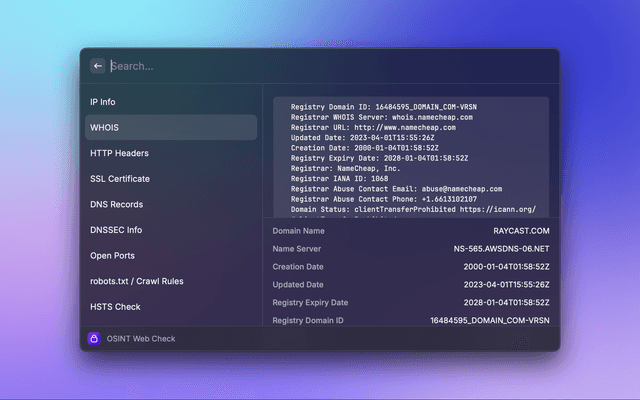Click the Name Server metadata row
The image size is (640, 400).
coord(411,249)
